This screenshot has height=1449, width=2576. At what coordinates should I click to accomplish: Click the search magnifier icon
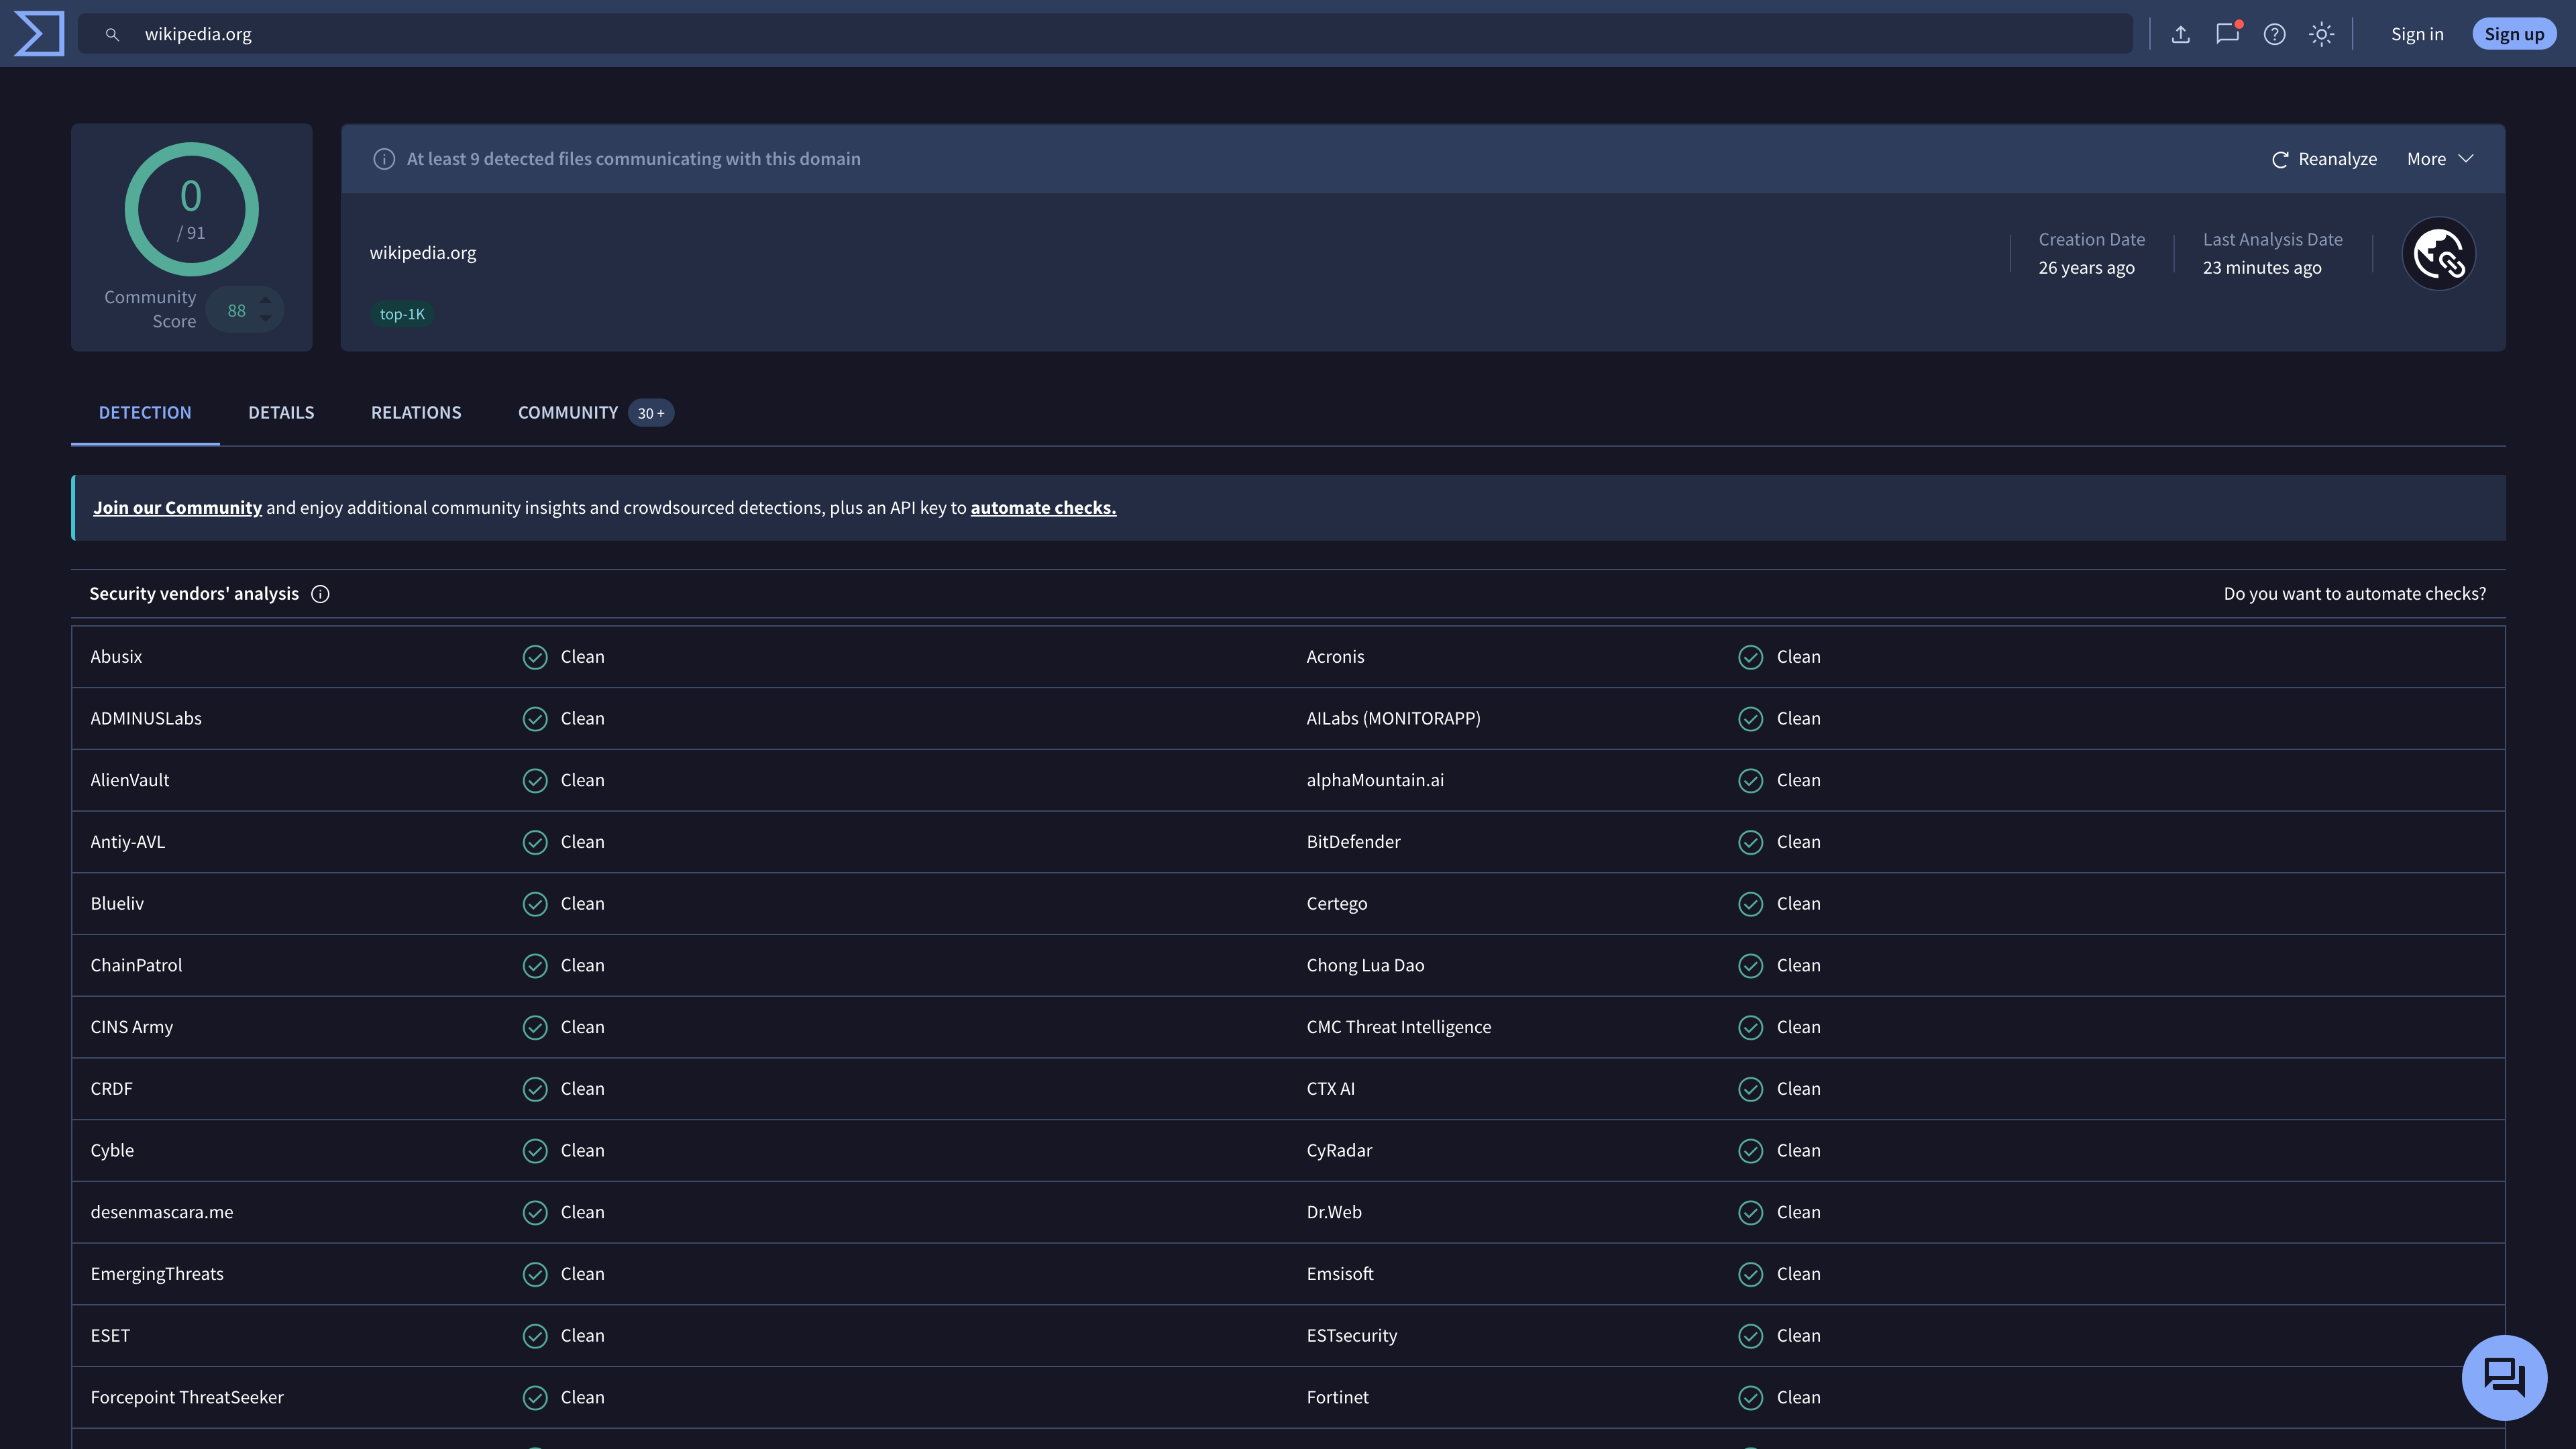click(x=112, y=34)
